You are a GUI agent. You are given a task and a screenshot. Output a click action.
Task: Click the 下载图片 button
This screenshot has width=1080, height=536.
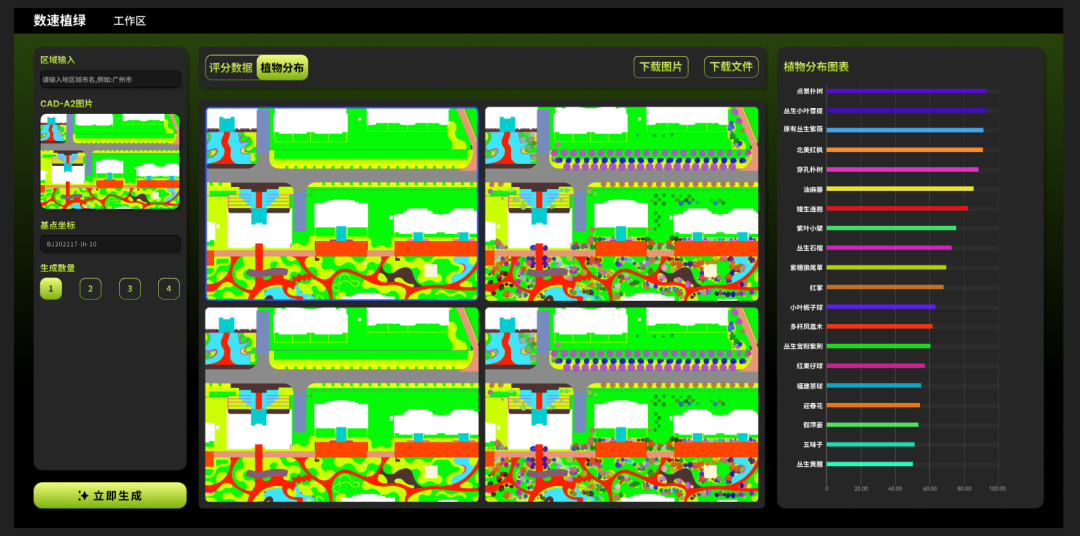tap(661, 67)
